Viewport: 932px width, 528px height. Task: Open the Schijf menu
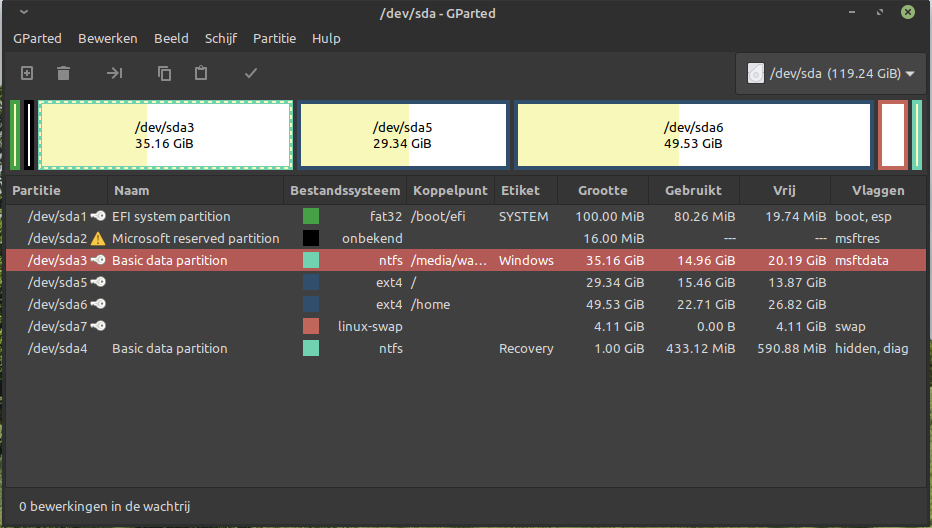tap(221, 39)
